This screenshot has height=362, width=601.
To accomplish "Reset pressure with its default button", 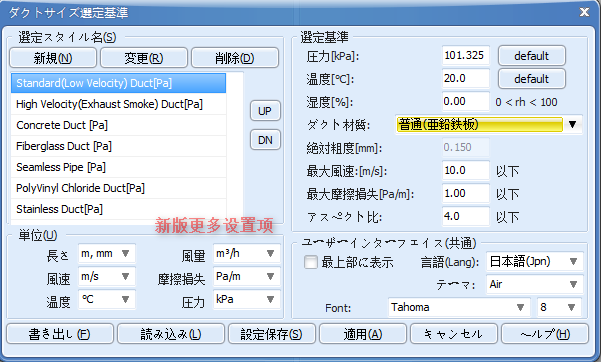I will pos(532,56).
